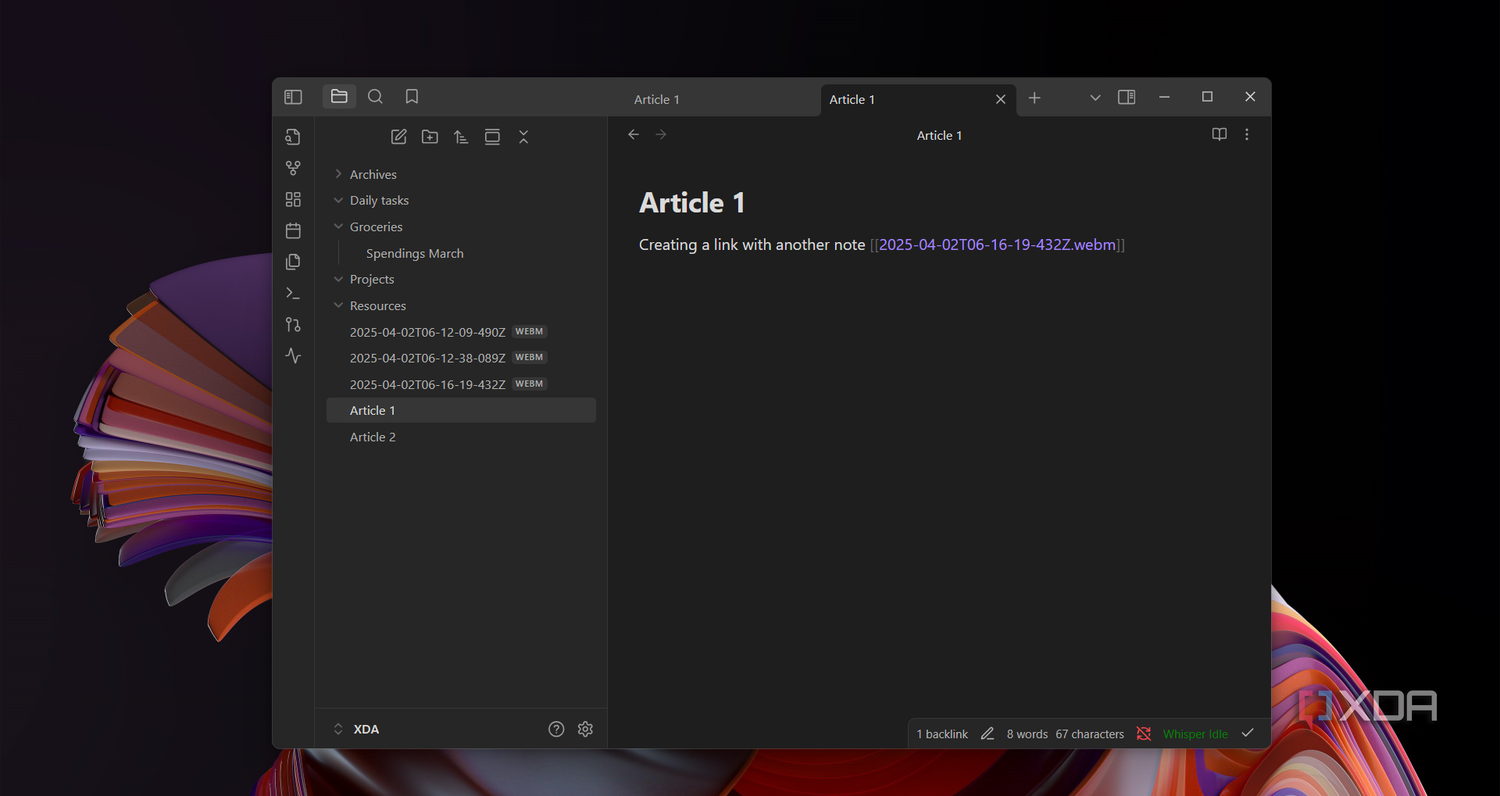This screenshot has width=1500, height=796.
Task: Open the search magnifier icon
Action: [375, 97]
